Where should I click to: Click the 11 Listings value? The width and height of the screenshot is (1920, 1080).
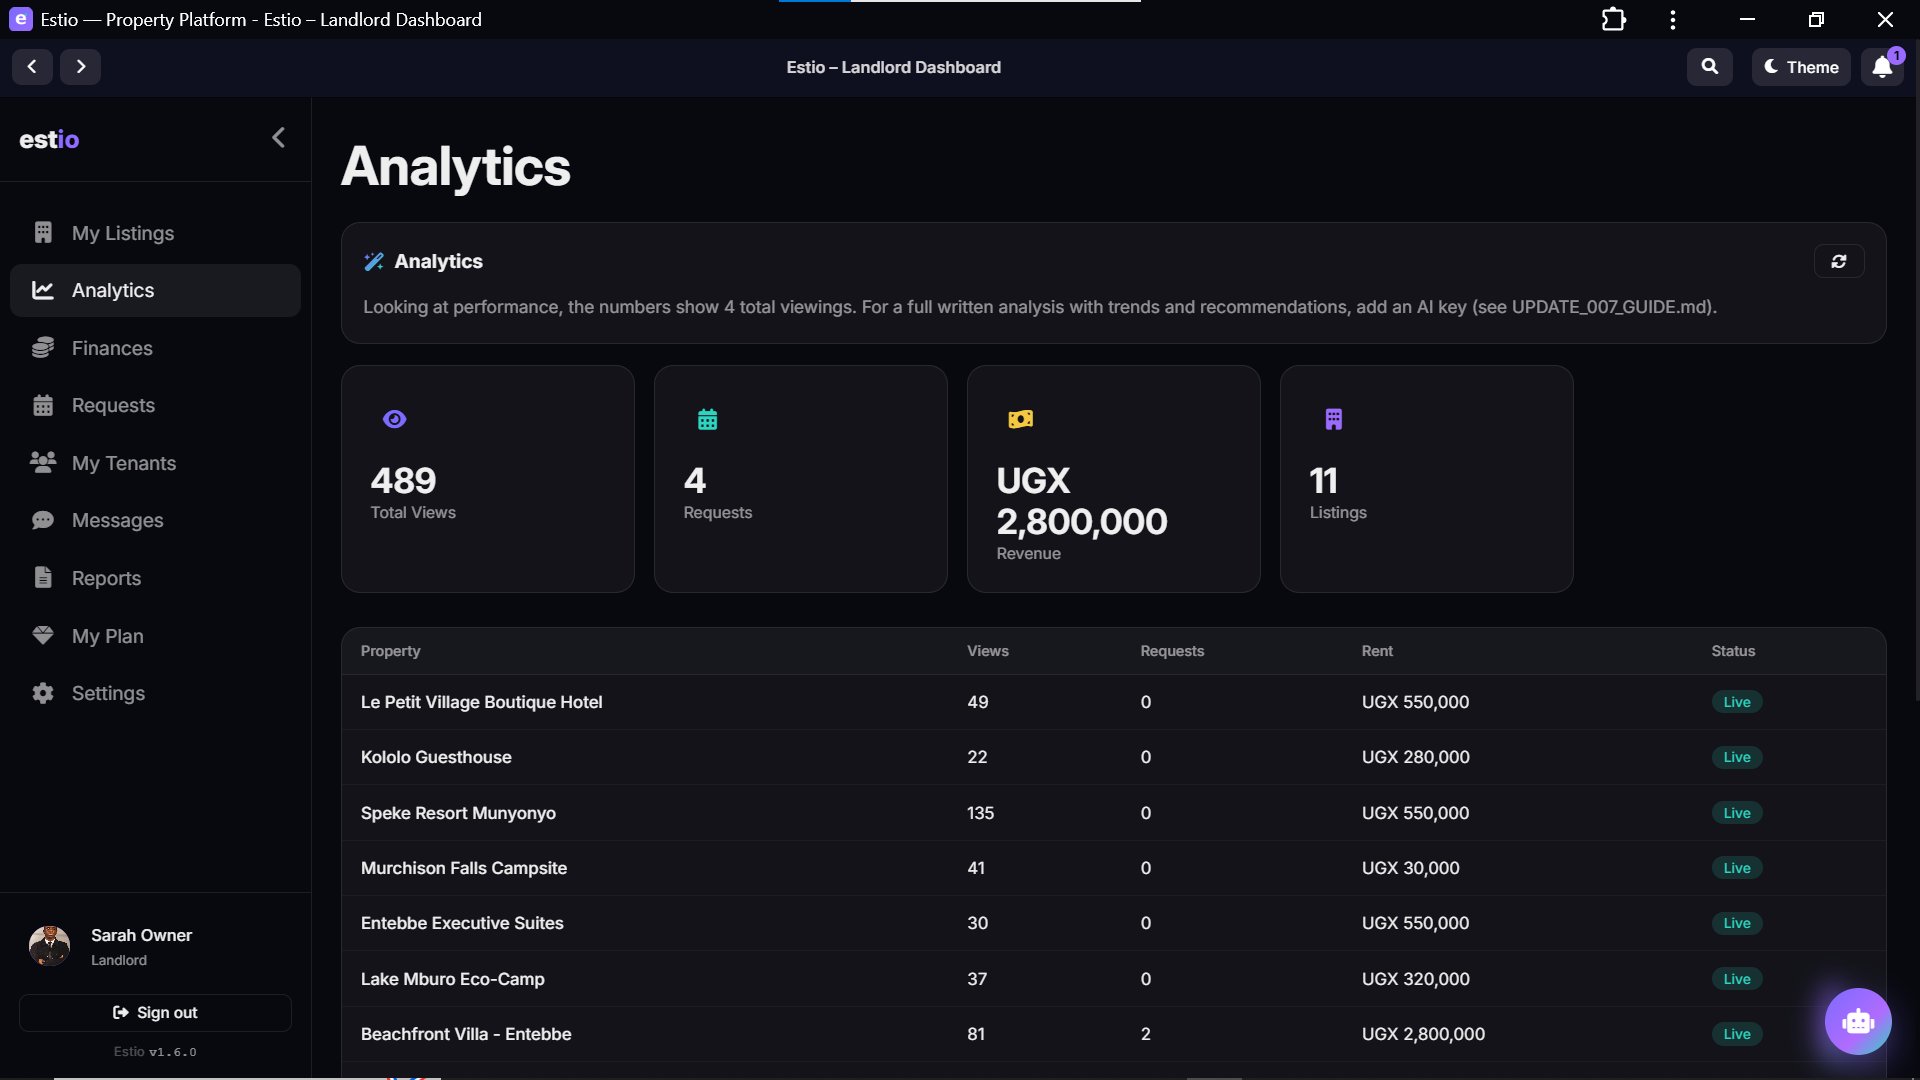point(1323,481)
